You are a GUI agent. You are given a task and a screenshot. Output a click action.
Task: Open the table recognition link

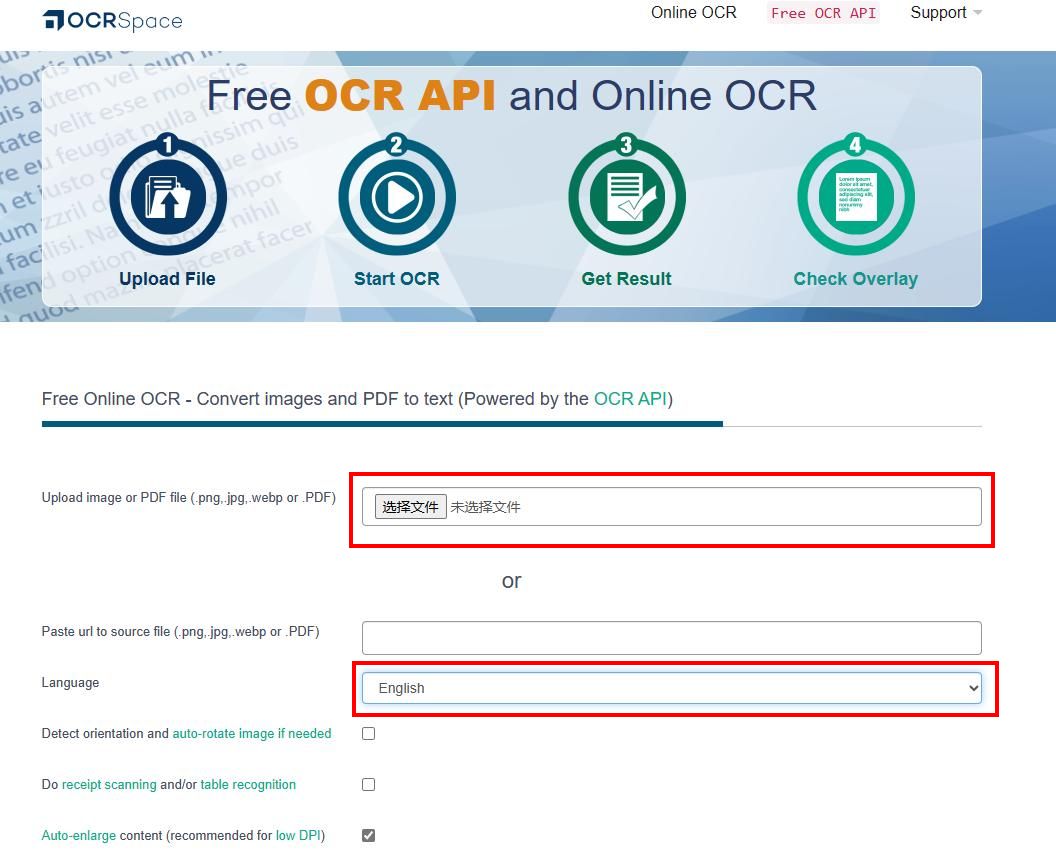tap(248, 784)
